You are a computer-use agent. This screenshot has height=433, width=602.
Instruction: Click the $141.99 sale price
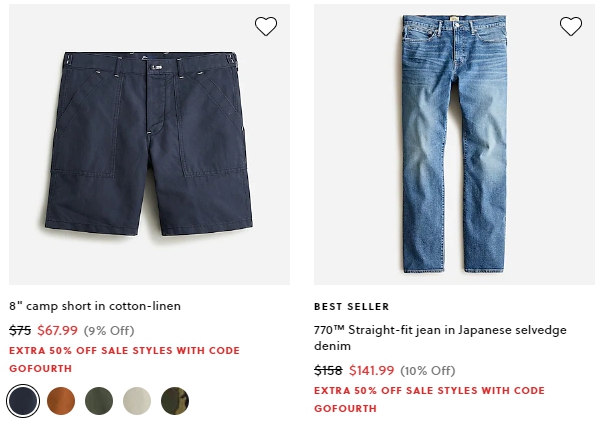click(371, 370)
